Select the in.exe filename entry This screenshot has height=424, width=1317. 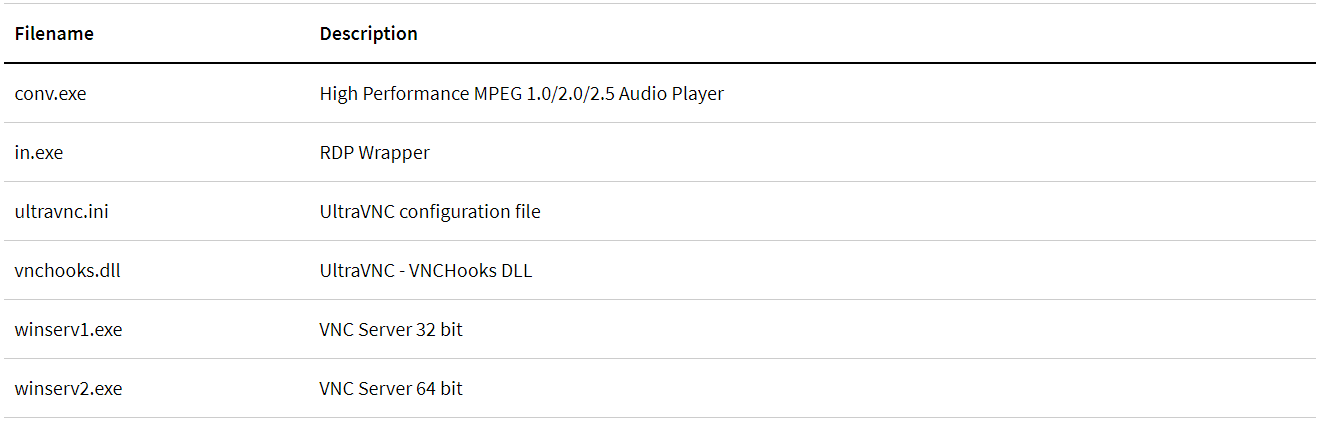click(x=39, y=153)
